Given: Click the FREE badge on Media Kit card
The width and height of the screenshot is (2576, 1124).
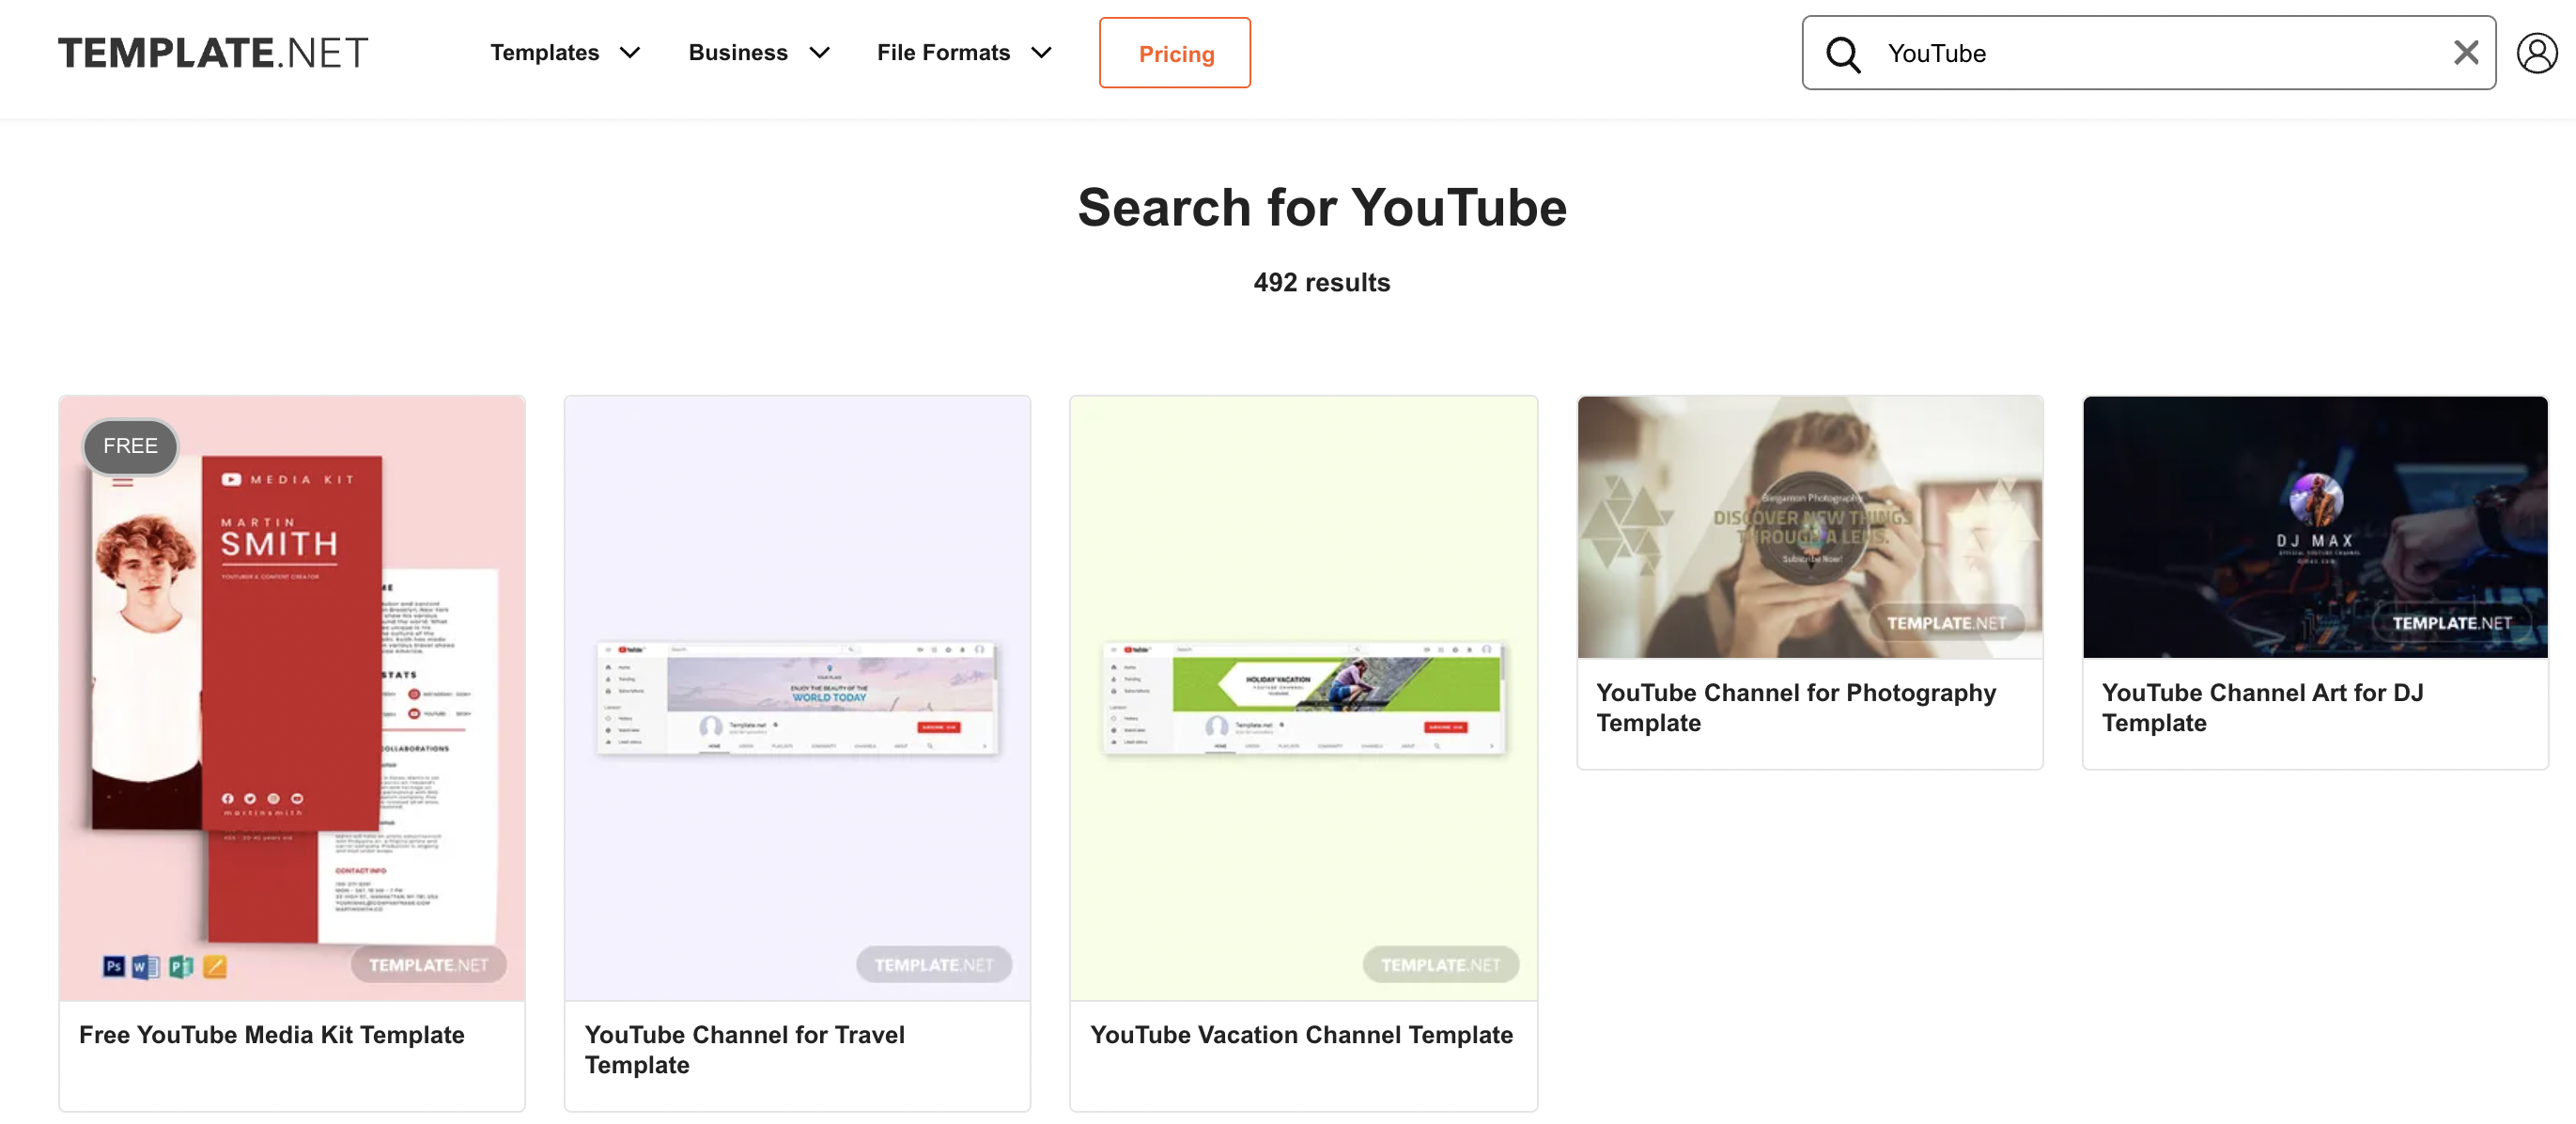Looking at the screenshot, I should tap(130, 446).
